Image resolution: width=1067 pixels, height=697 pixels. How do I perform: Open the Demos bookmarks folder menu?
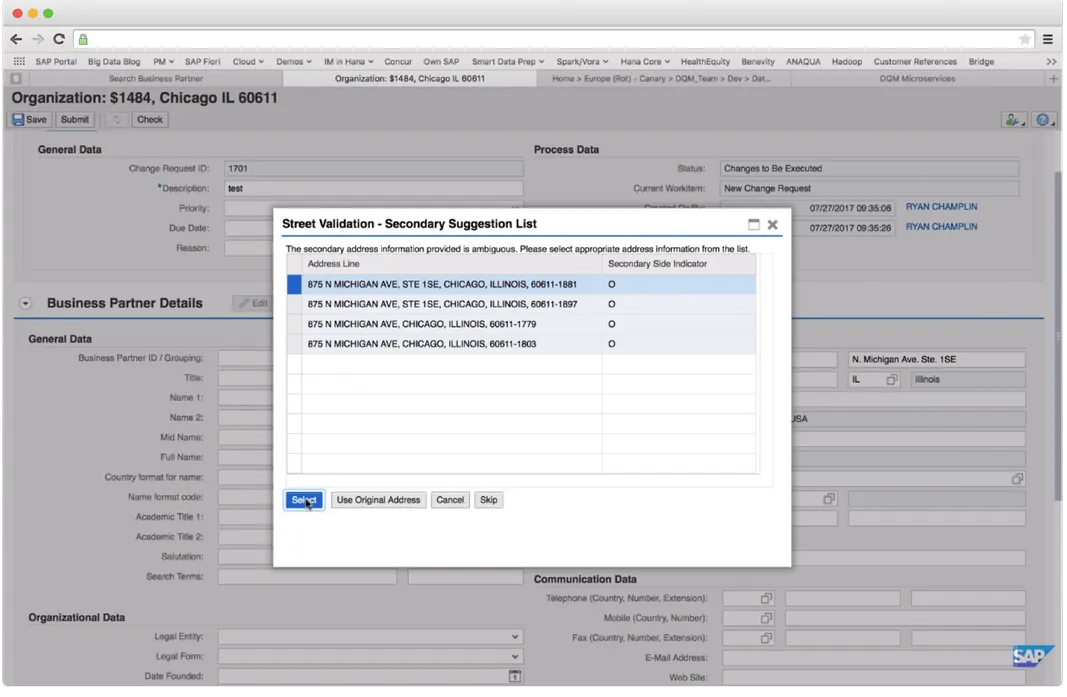(292, 61)
